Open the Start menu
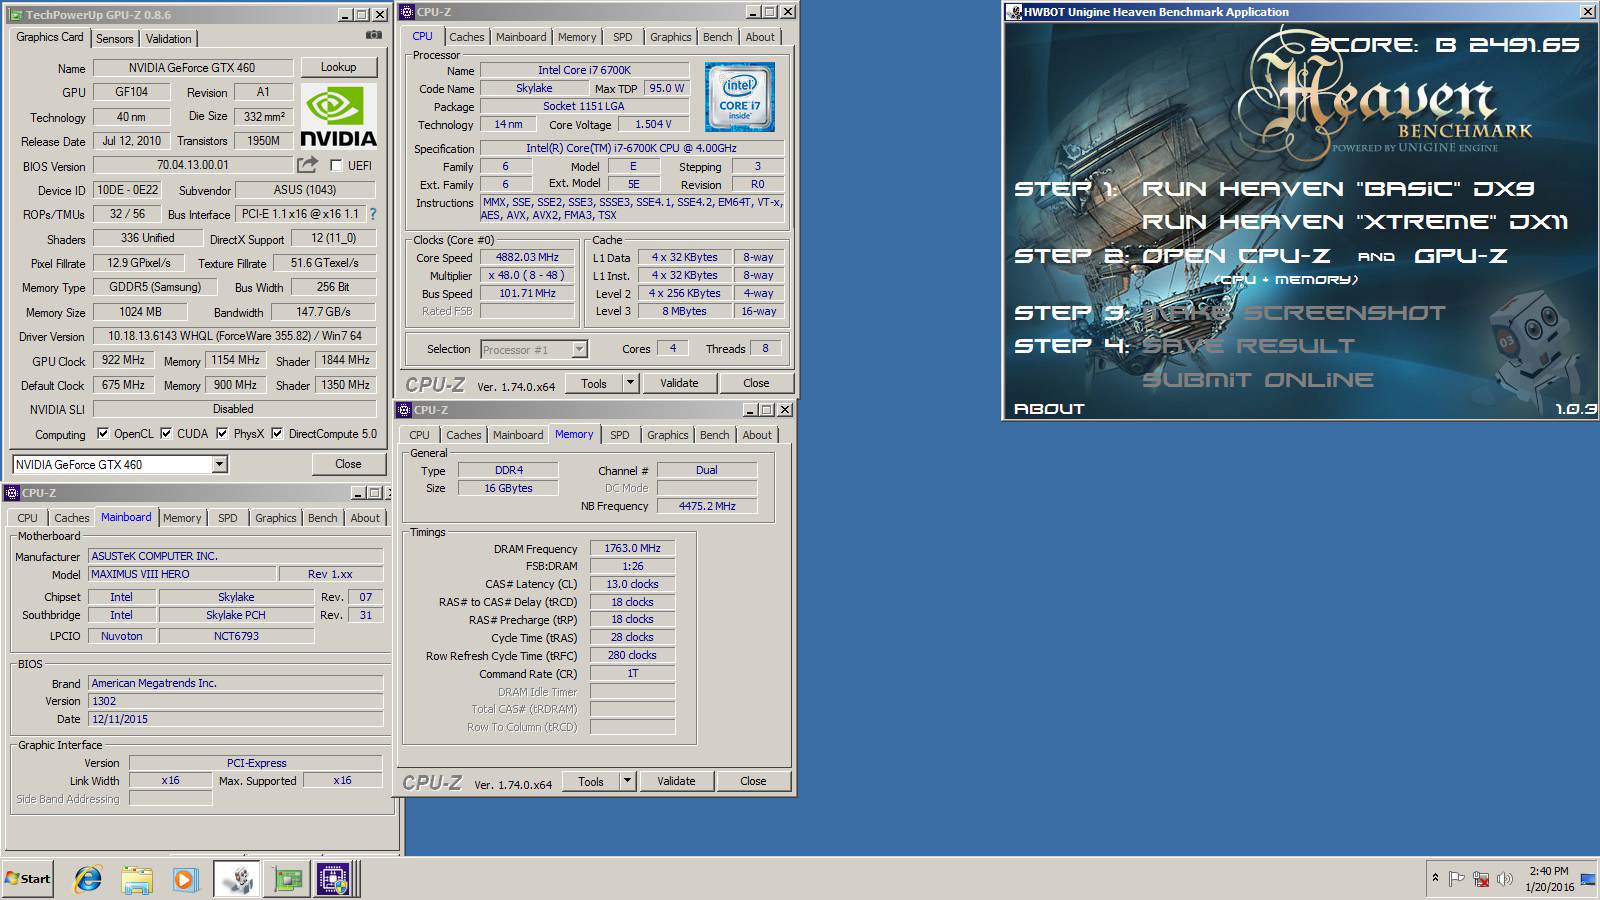The height and width of the screenshot is (900, 1600). tap(28, 879)
